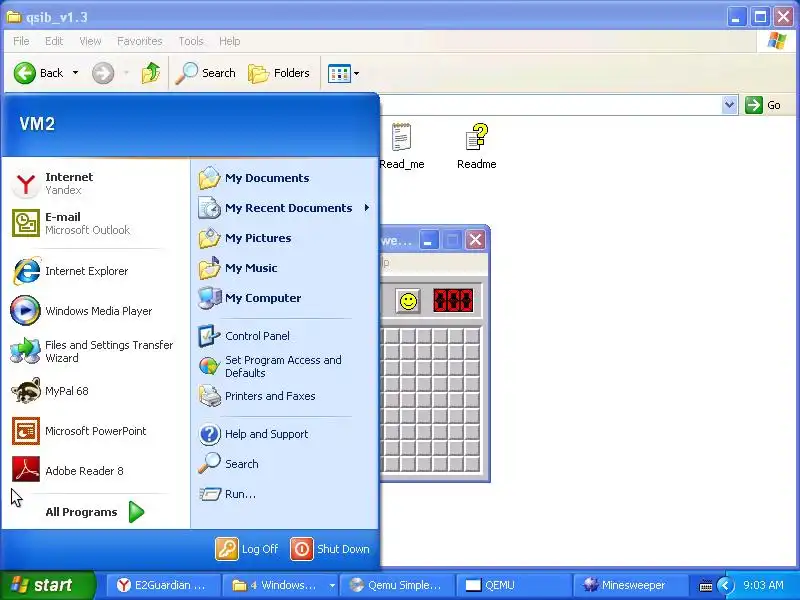
Task: Open the Tools menu in Explorer
Action: coord(191,41)
